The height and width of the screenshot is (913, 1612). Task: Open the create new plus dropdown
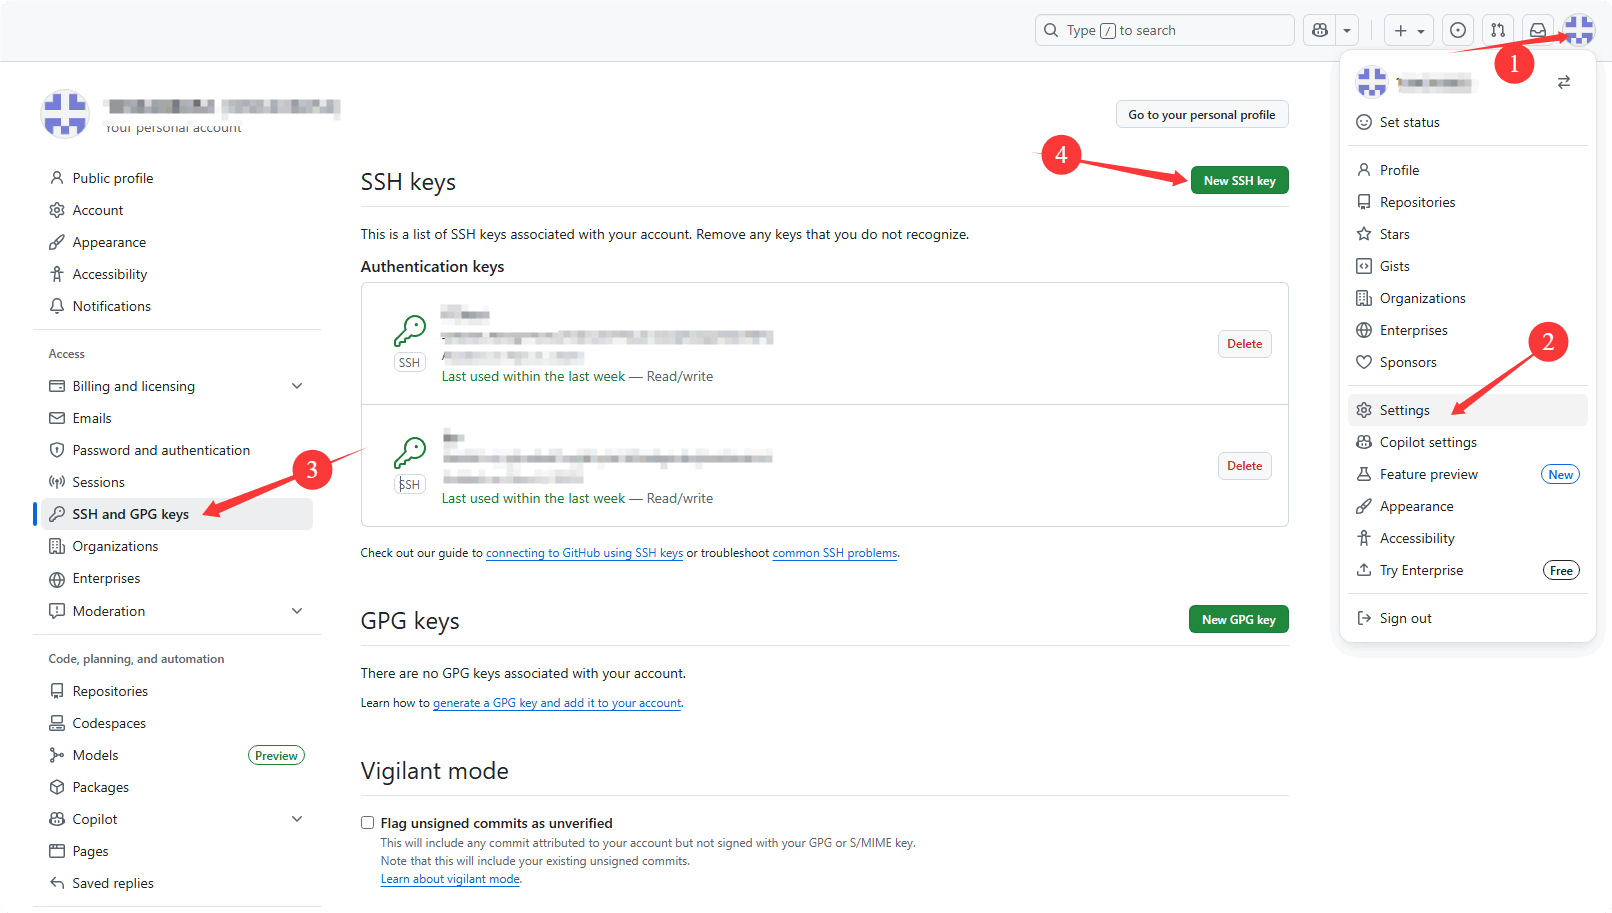1408,31
